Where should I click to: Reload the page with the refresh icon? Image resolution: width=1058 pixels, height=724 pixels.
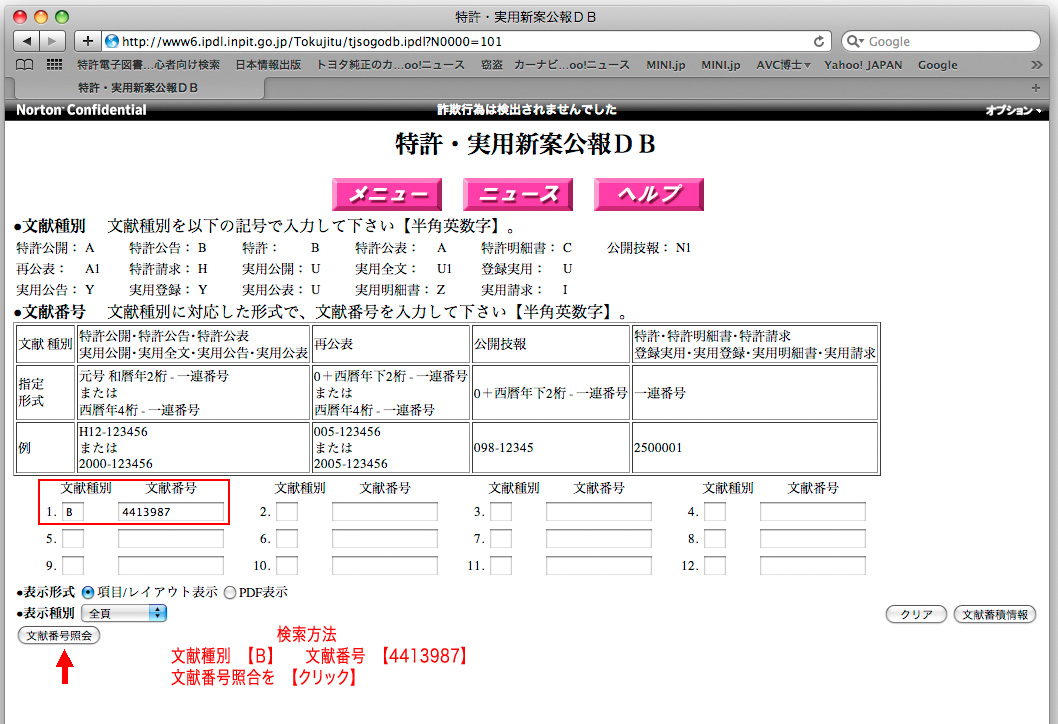pos(820,41)
